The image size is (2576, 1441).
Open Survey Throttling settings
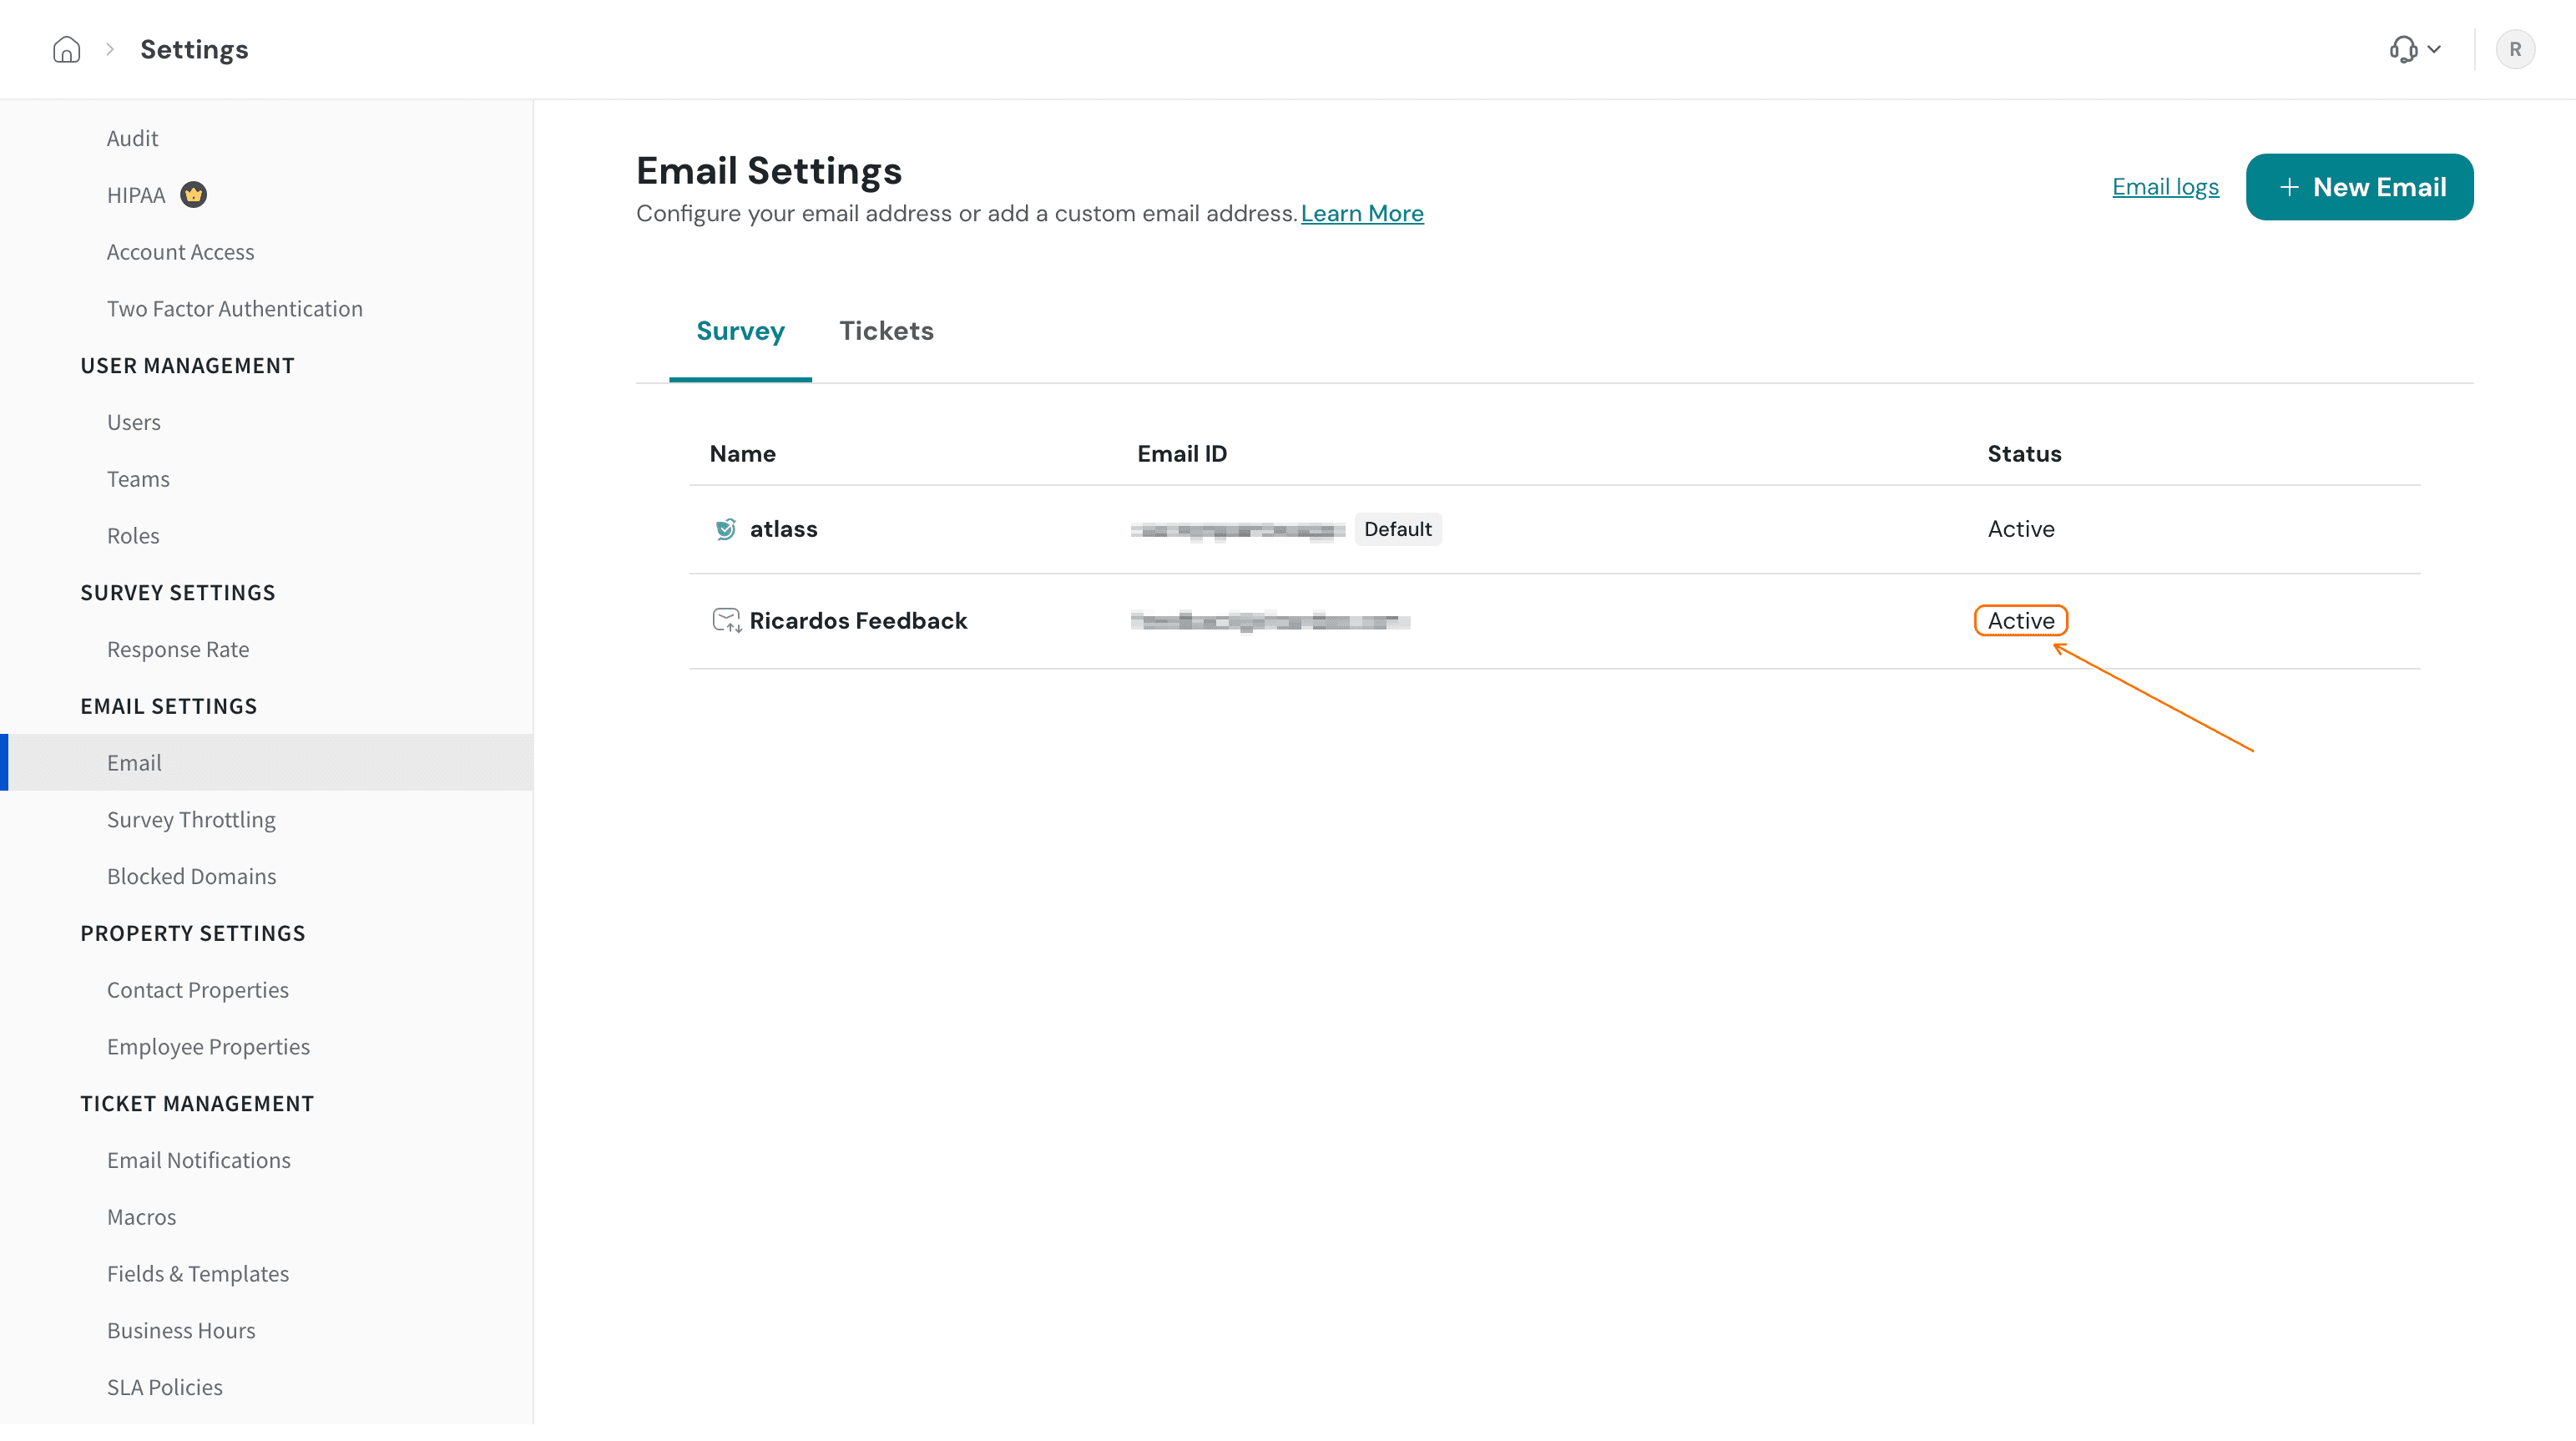[191, 819]
